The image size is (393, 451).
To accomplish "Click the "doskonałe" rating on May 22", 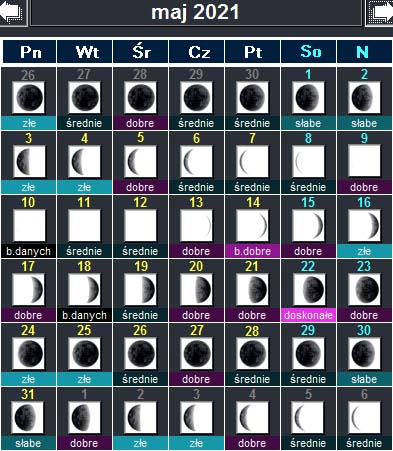I will (308, 315).
